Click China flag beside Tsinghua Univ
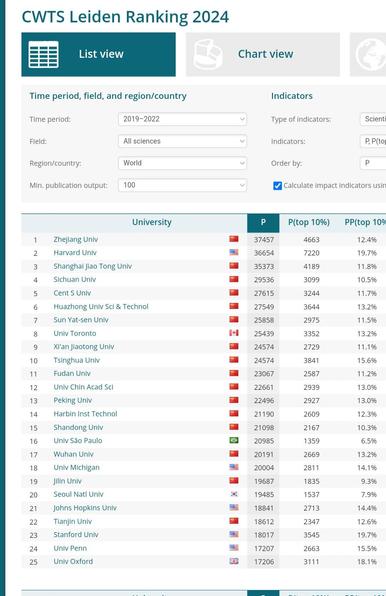 tap(234, 360)
